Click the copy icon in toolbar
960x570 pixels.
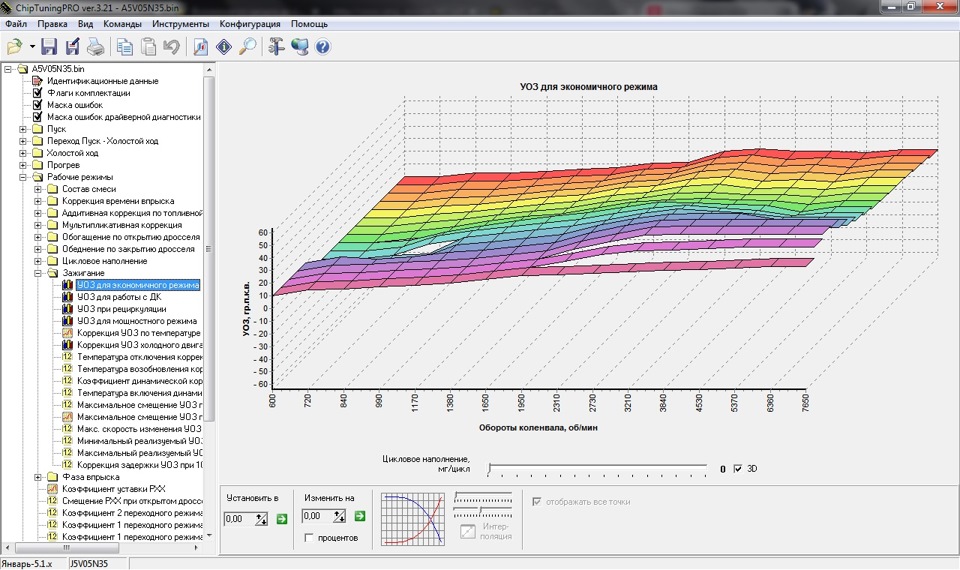[x=125, y=46]
